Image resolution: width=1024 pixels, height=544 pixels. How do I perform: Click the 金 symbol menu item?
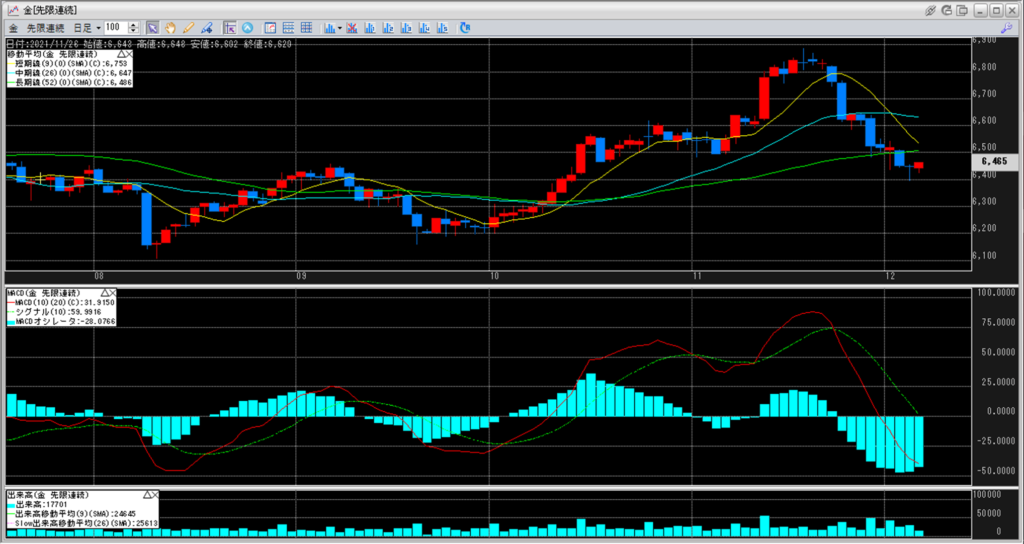point(13,27)
